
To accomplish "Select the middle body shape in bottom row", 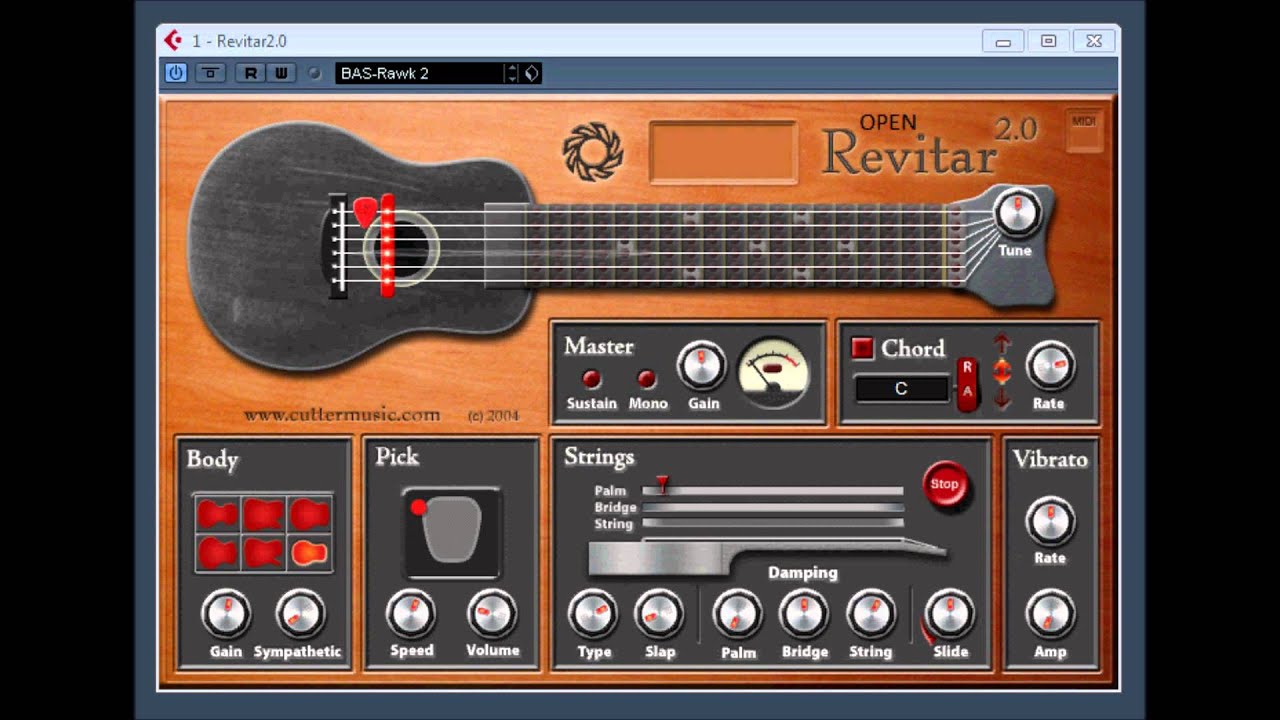I will coord(263,552).
